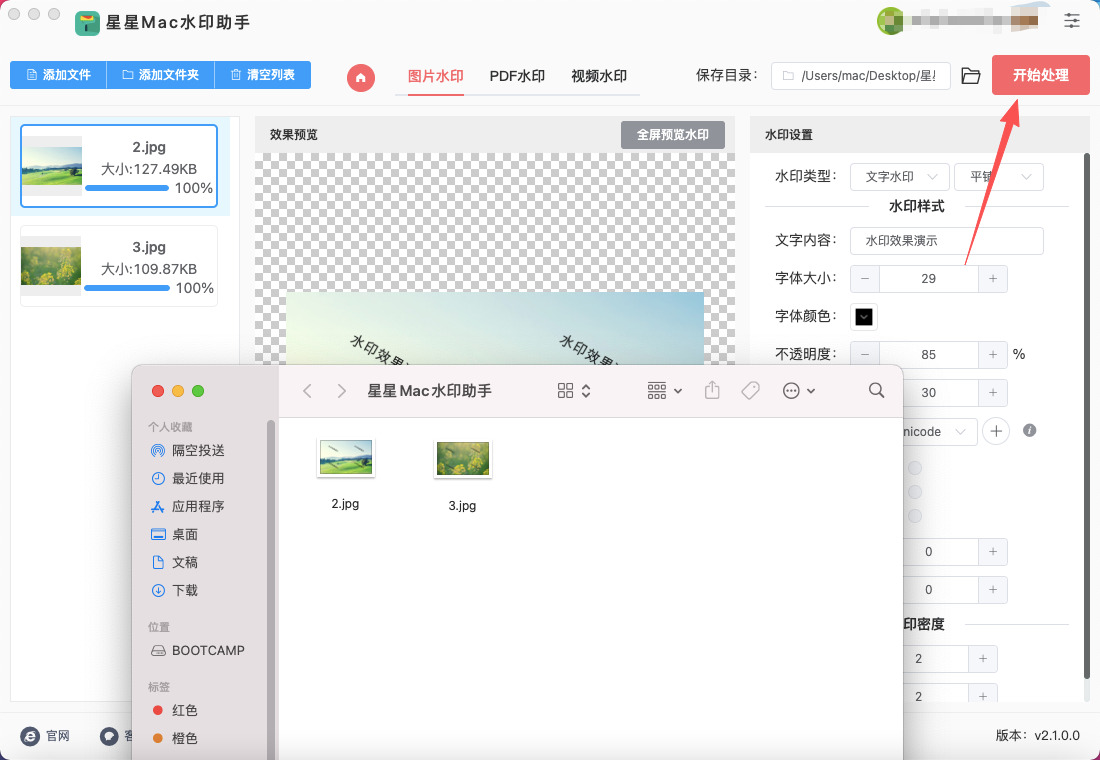The width and height of the screenshot is (1100, 760).
Task: Click the 文字内容 watermark text field
Action: click(x=946, y=241)
